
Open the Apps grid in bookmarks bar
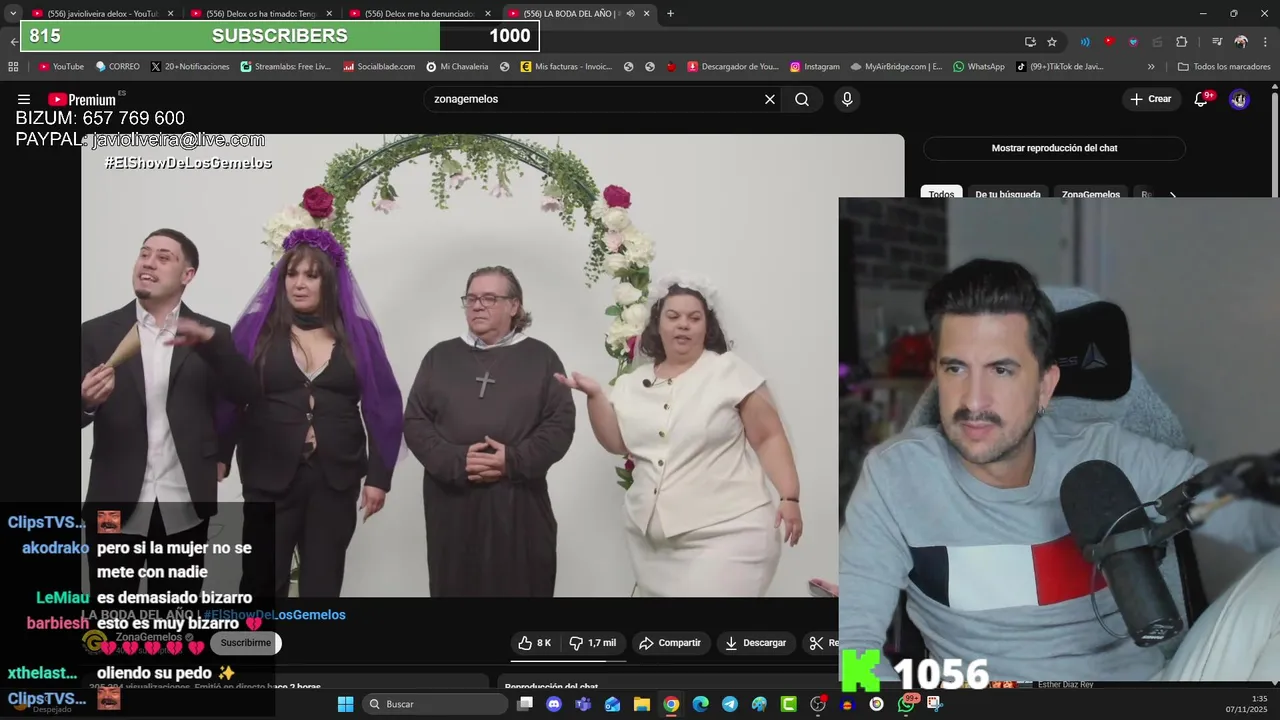click(13, 67)
